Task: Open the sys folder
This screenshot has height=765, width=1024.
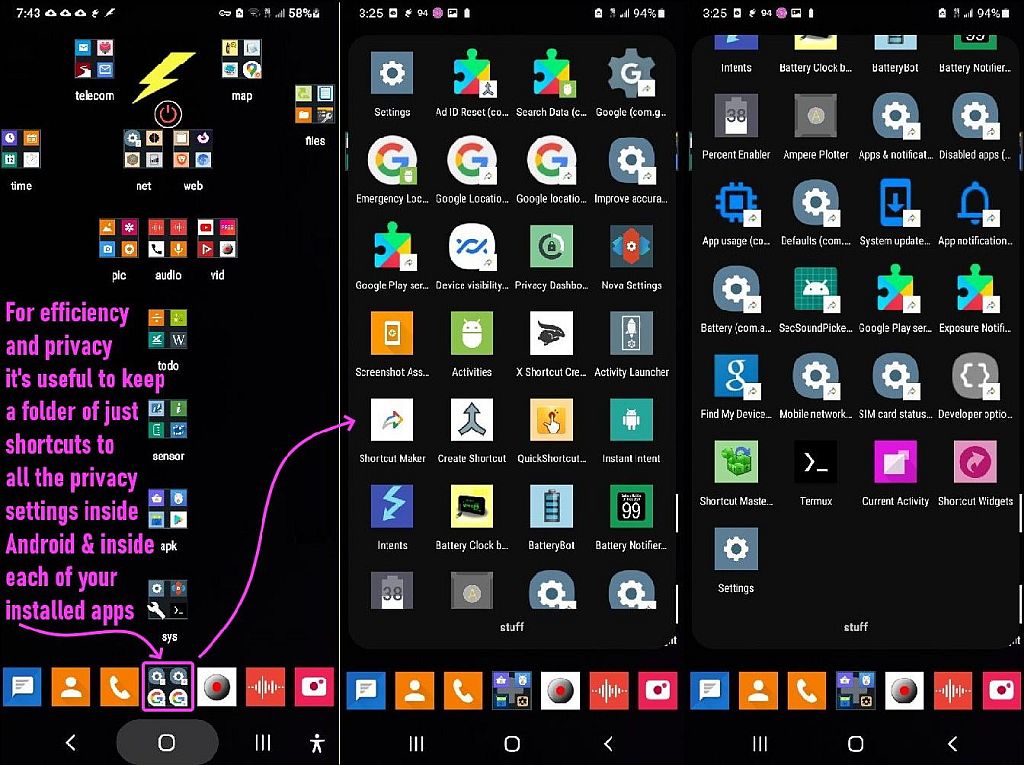Action: click(168, 599)
